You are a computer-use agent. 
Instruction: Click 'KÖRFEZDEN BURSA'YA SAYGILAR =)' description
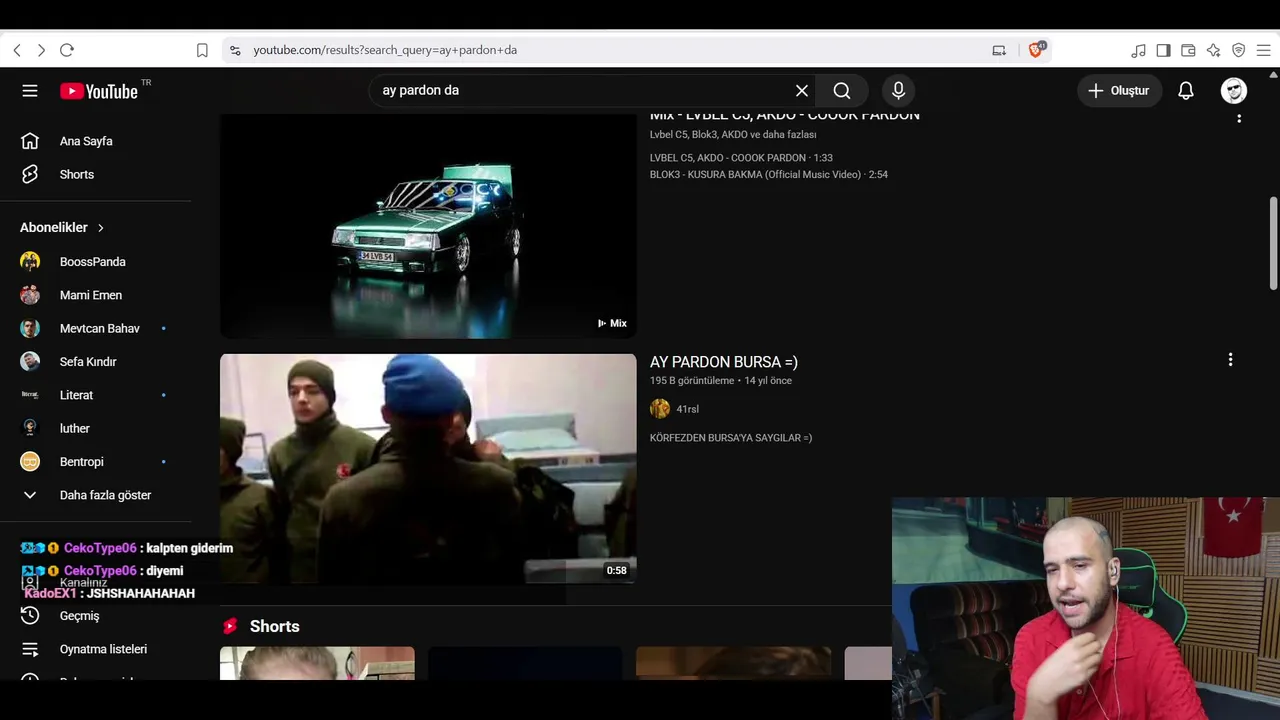click(731, 438)
